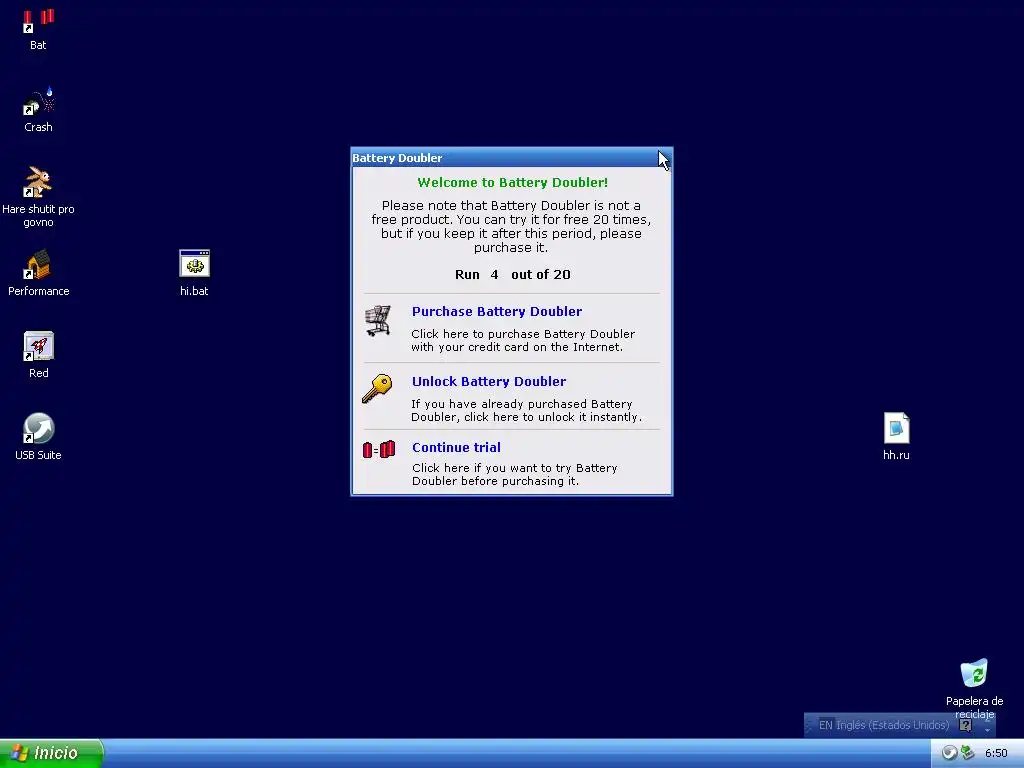Click the red batteries trial icon
This screenshot has height=768, width=1024.
click(x=379, y=449)
